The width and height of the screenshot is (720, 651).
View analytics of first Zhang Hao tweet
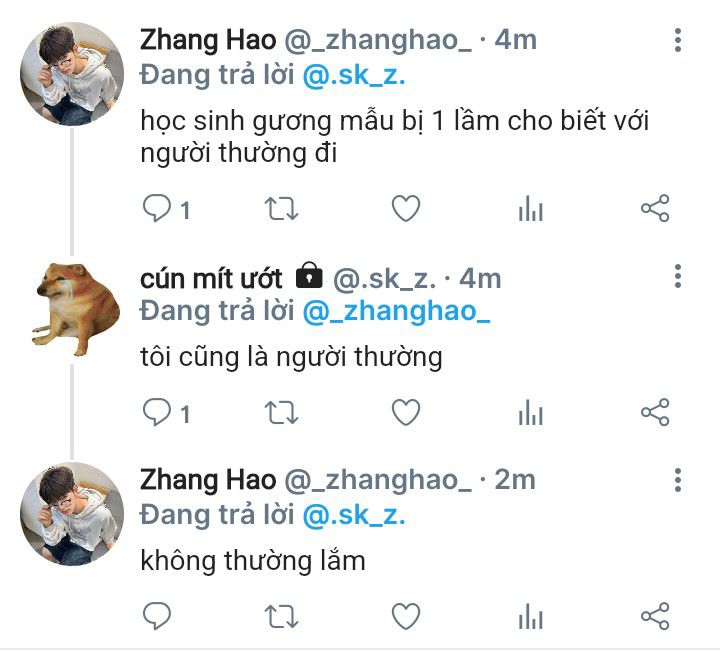coord(531,209)
